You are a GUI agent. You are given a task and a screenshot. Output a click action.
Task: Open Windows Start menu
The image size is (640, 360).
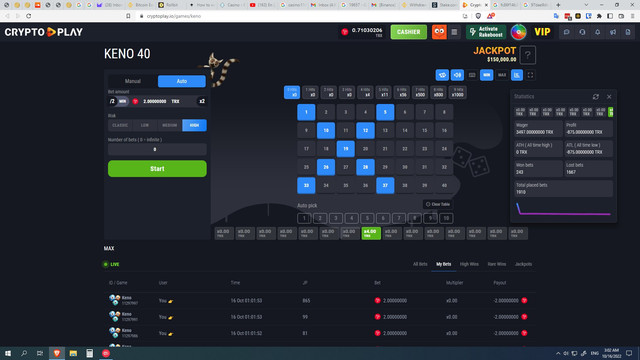[x=8, y=353]
